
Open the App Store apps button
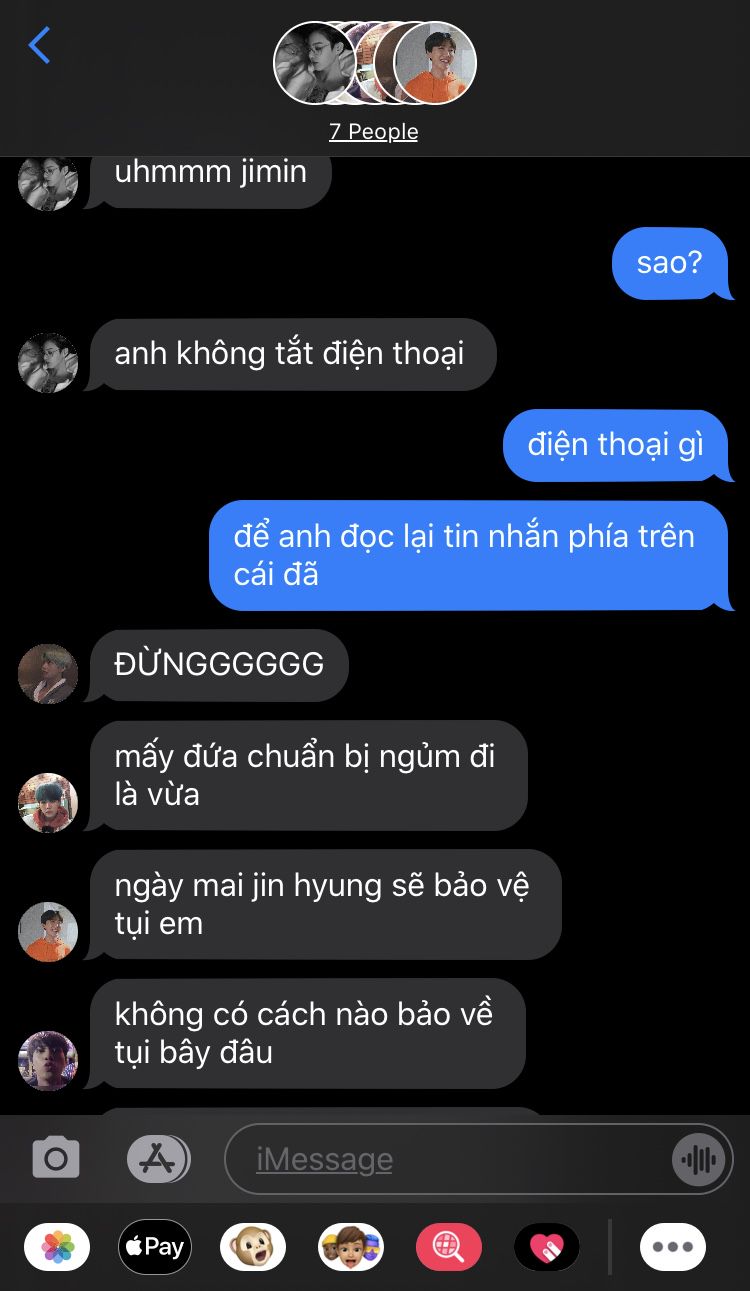pyautogui.click(x=159, y=1159)
